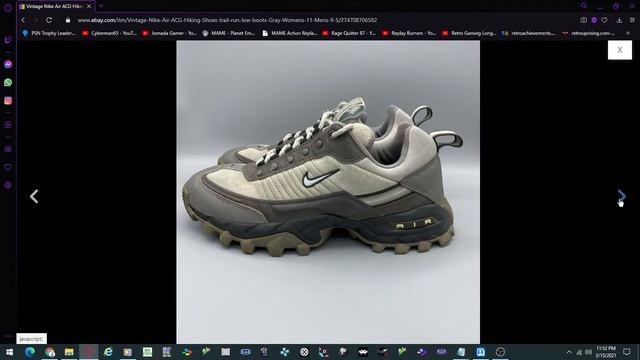Open the Easy Setup menu icon

(632, 20)
